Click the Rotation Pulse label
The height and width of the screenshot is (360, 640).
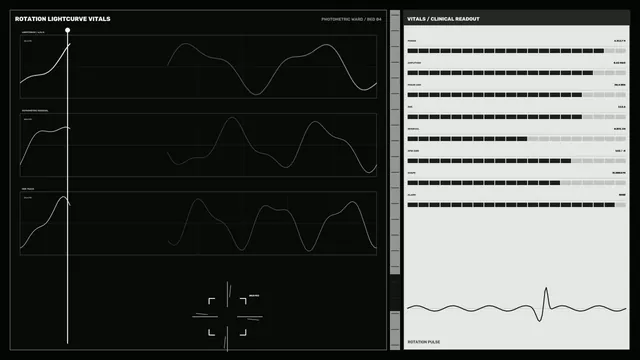click(424, 342)
